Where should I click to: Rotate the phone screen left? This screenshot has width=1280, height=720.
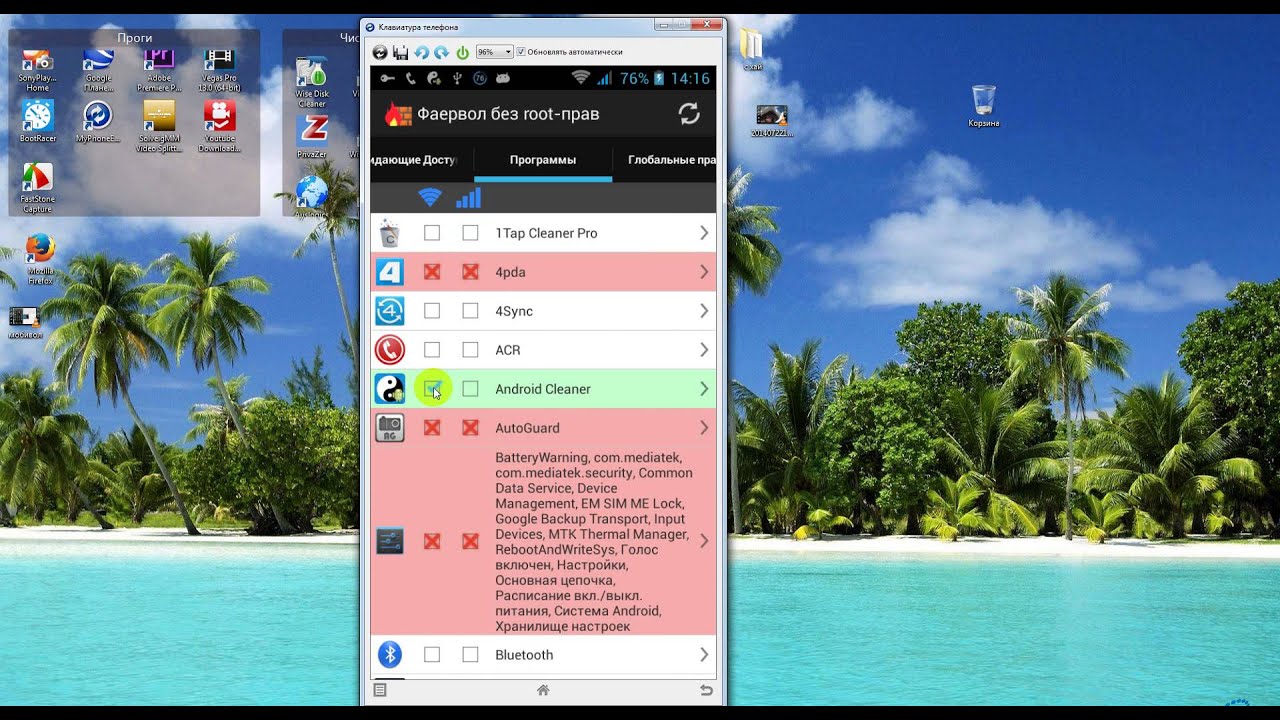click(421, 52)
